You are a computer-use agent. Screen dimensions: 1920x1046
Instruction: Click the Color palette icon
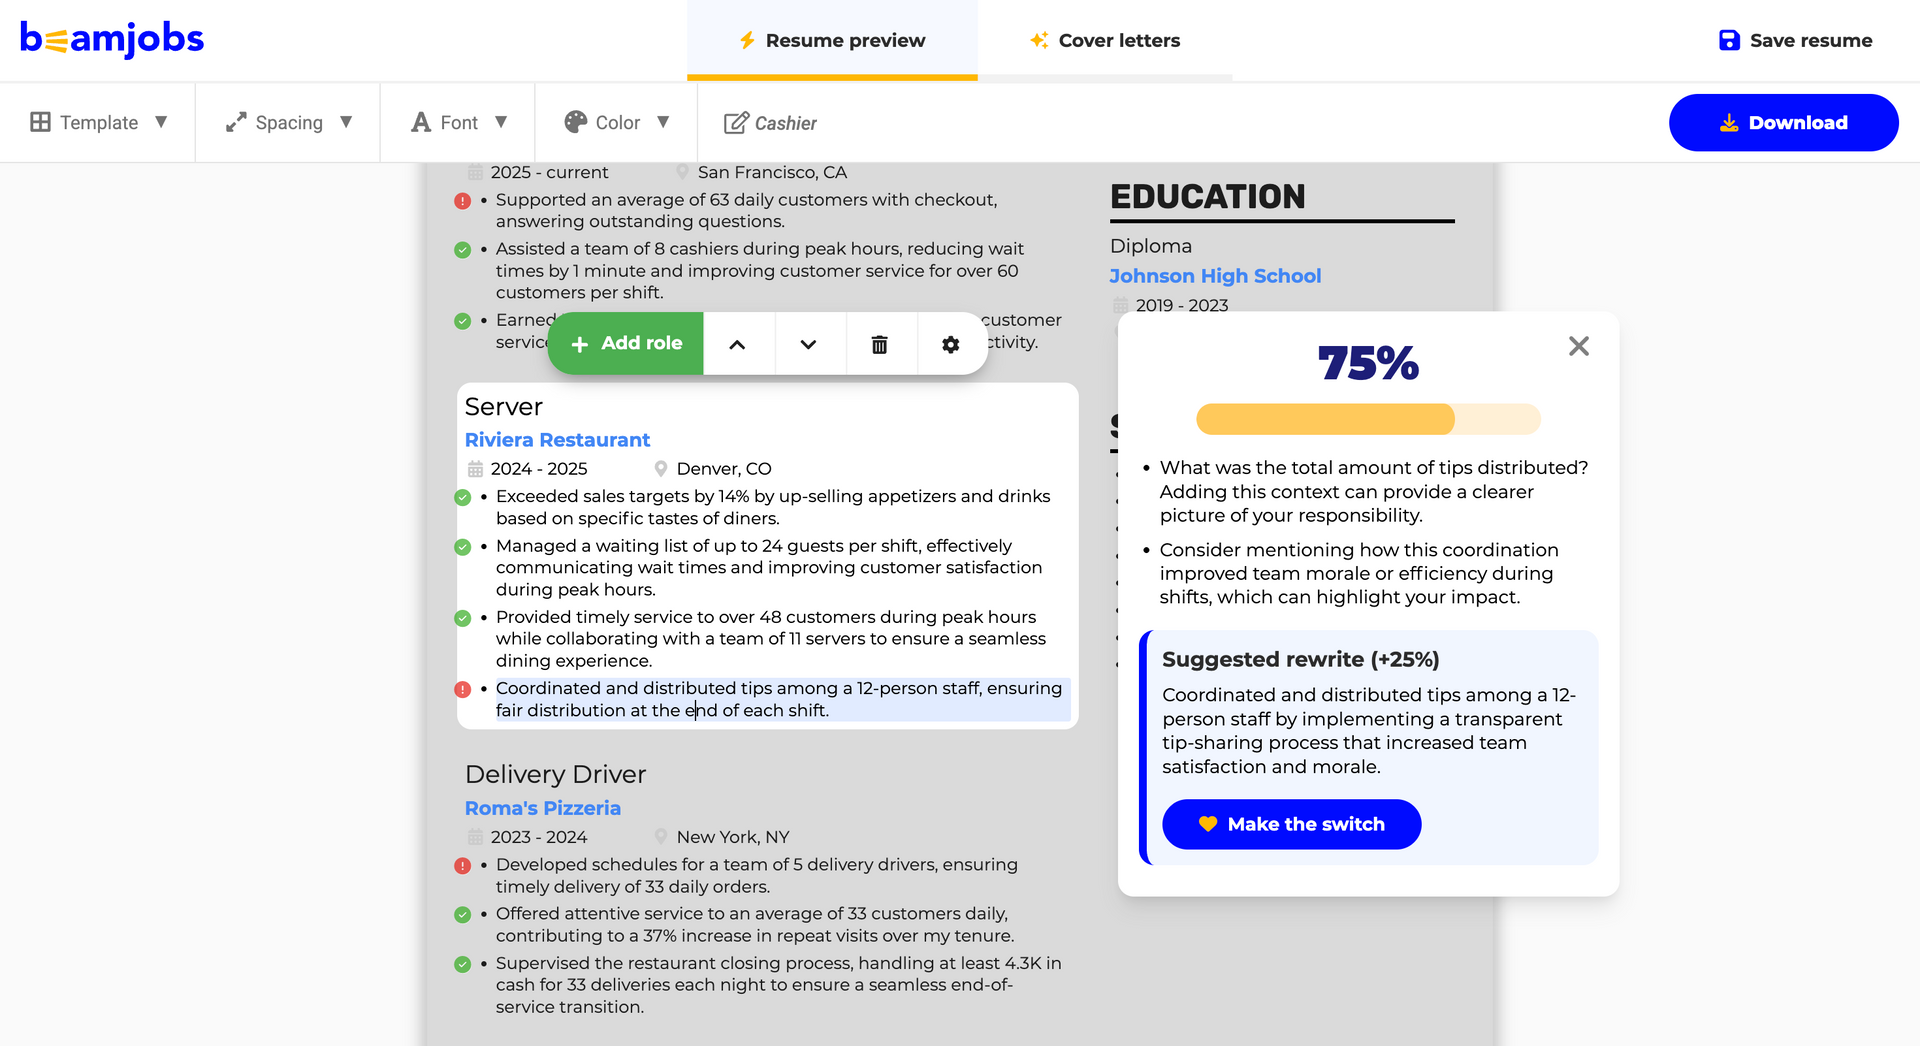pos(575,122)
